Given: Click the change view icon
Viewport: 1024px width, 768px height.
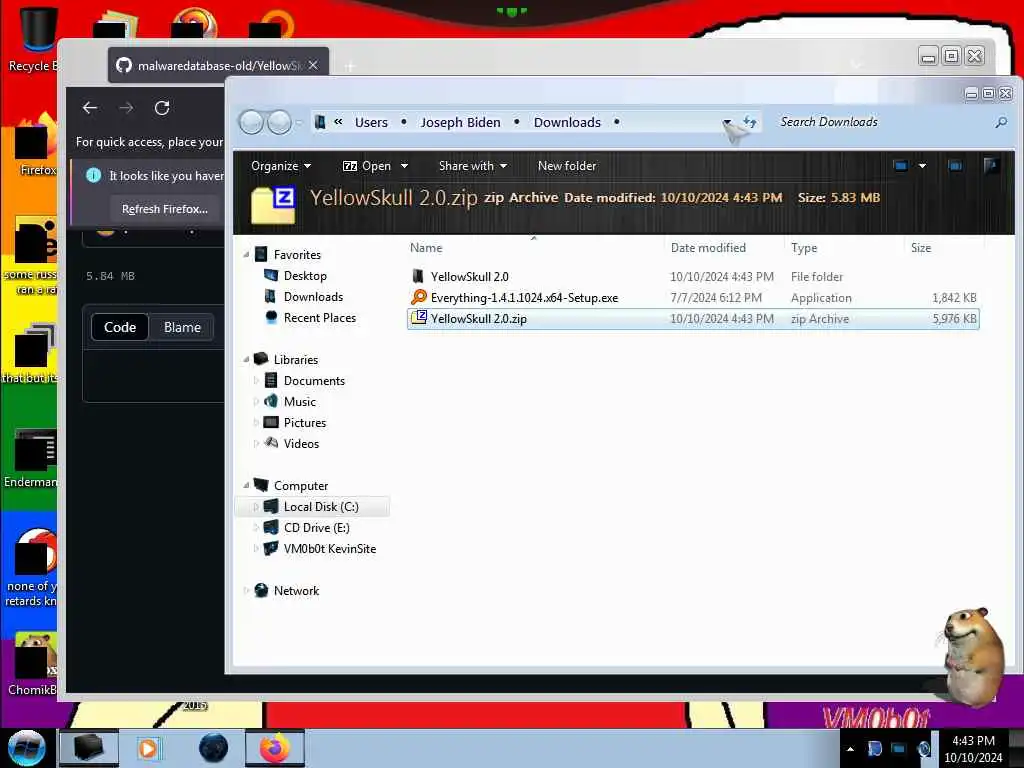Looking at the screenshot, I should (901, 166).
